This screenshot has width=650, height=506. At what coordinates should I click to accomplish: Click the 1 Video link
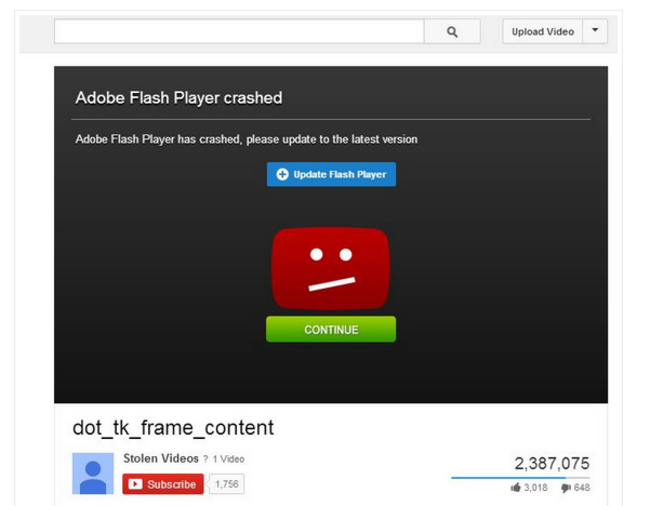(x=228, y=459)
